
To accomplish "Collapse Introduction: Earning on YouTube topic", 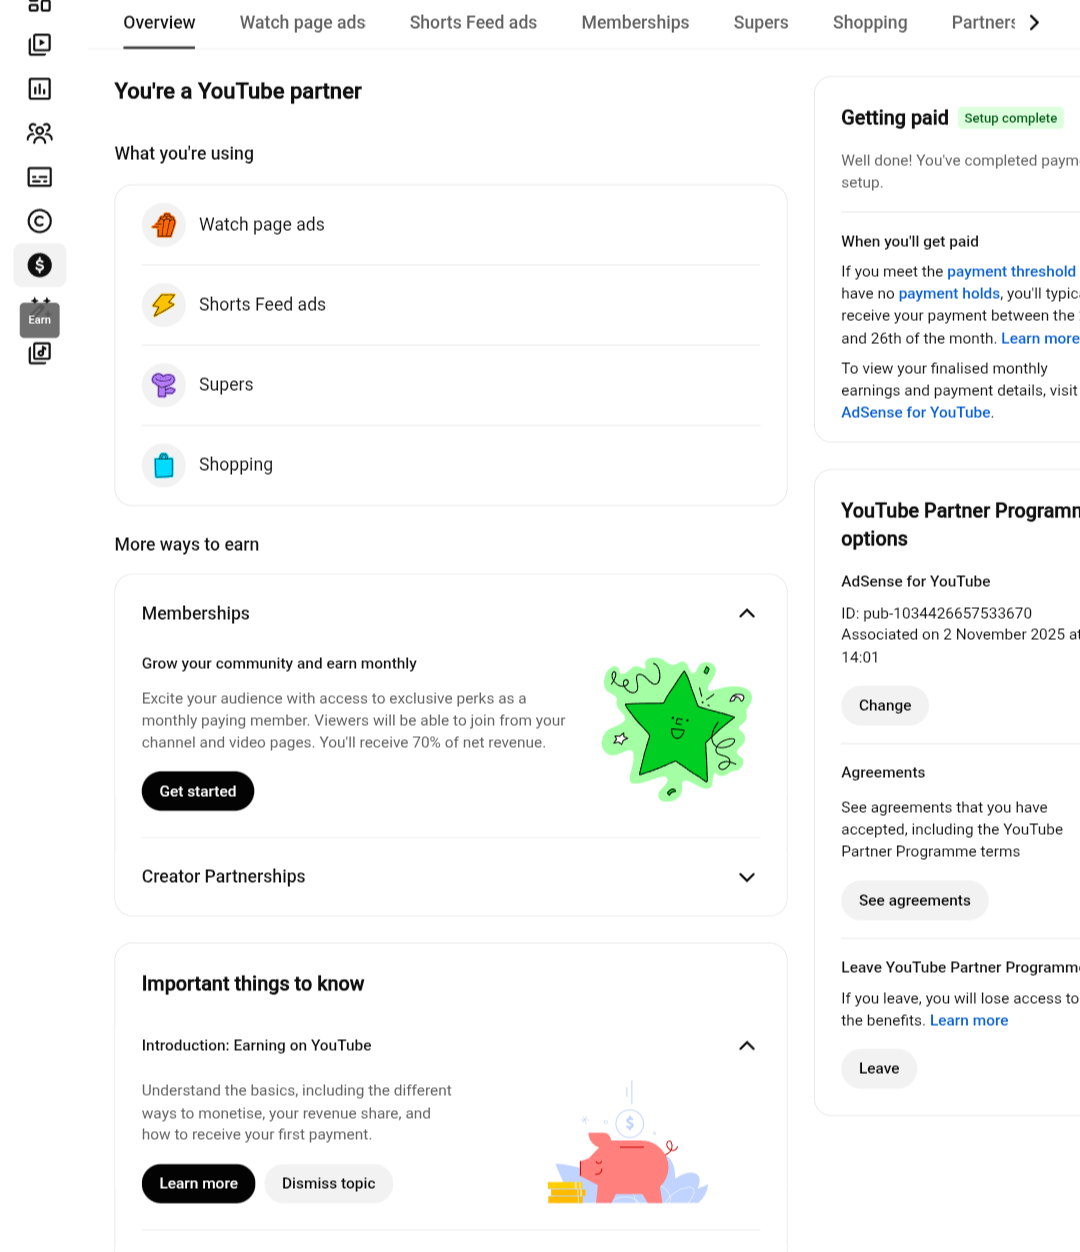I will (747, 1045).
